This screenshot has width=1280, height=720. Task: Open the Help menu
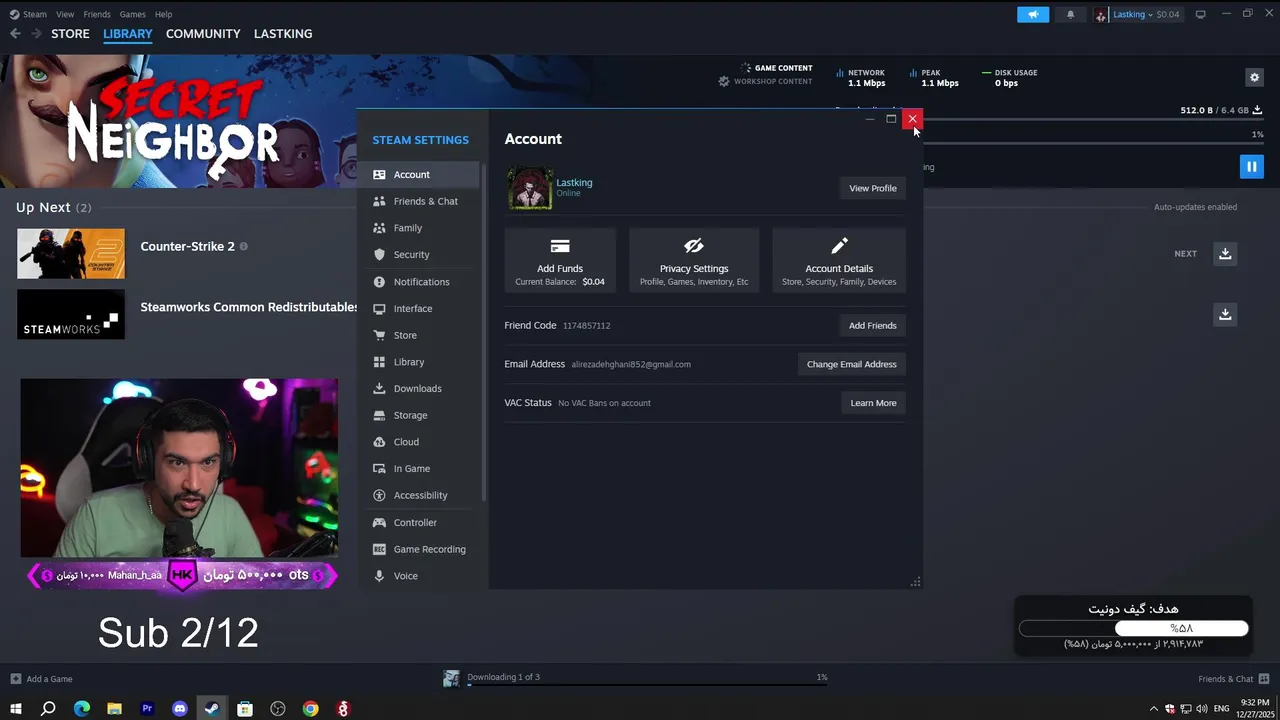pos(164,14)
